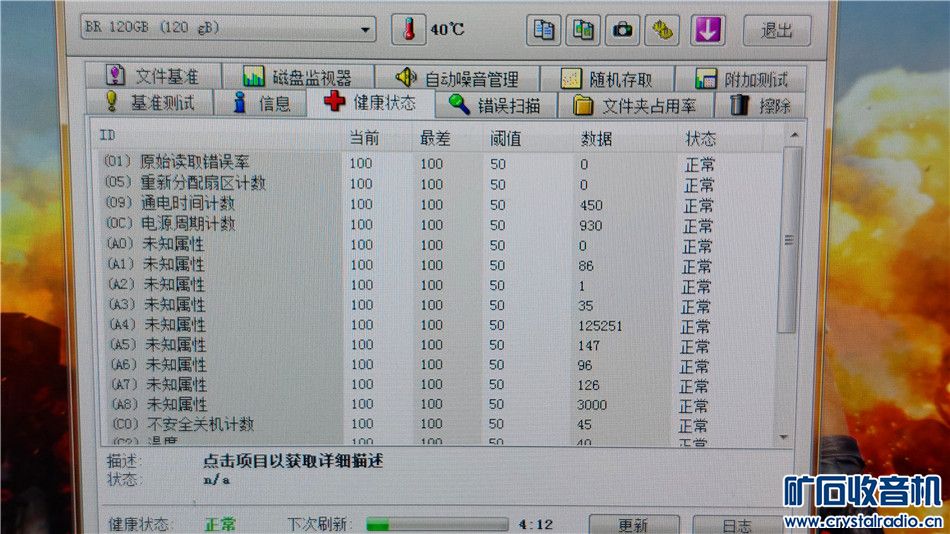This screenshot has width=950, height=534.
Task: Click the 点击项目以获取详细描述 description text
Action: coord(293,461)
